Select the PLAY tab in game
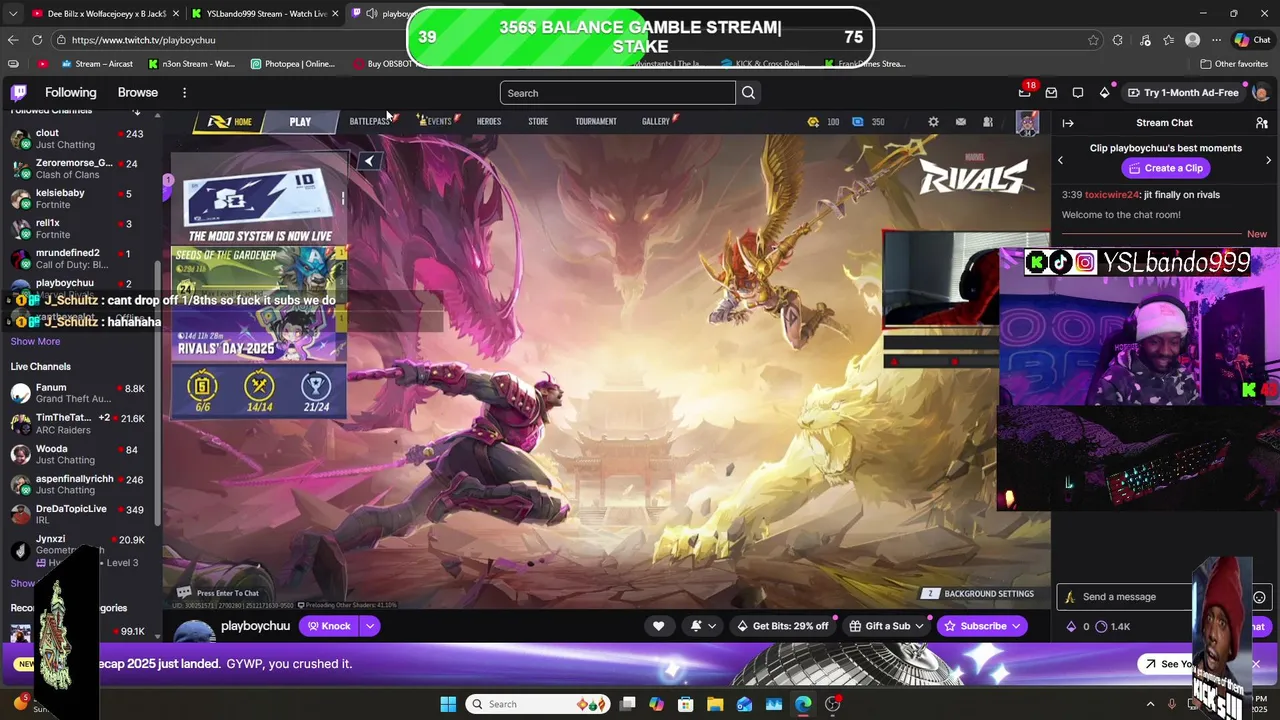The height and width of the screenshot is (720, 1280). click(300, 122)
